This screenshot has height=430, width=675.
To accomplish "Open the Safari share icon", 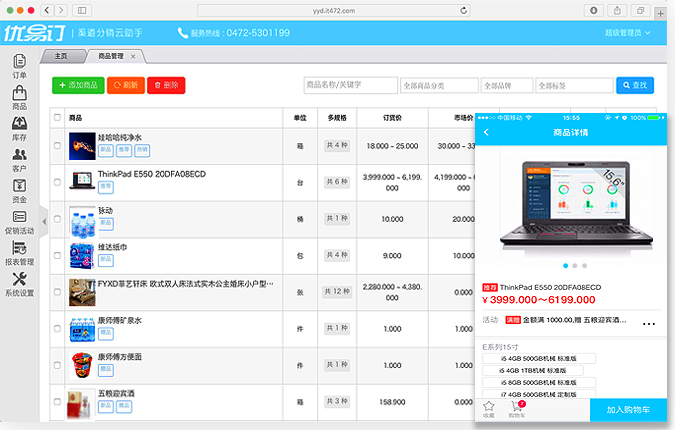I will tap(617, 10).
